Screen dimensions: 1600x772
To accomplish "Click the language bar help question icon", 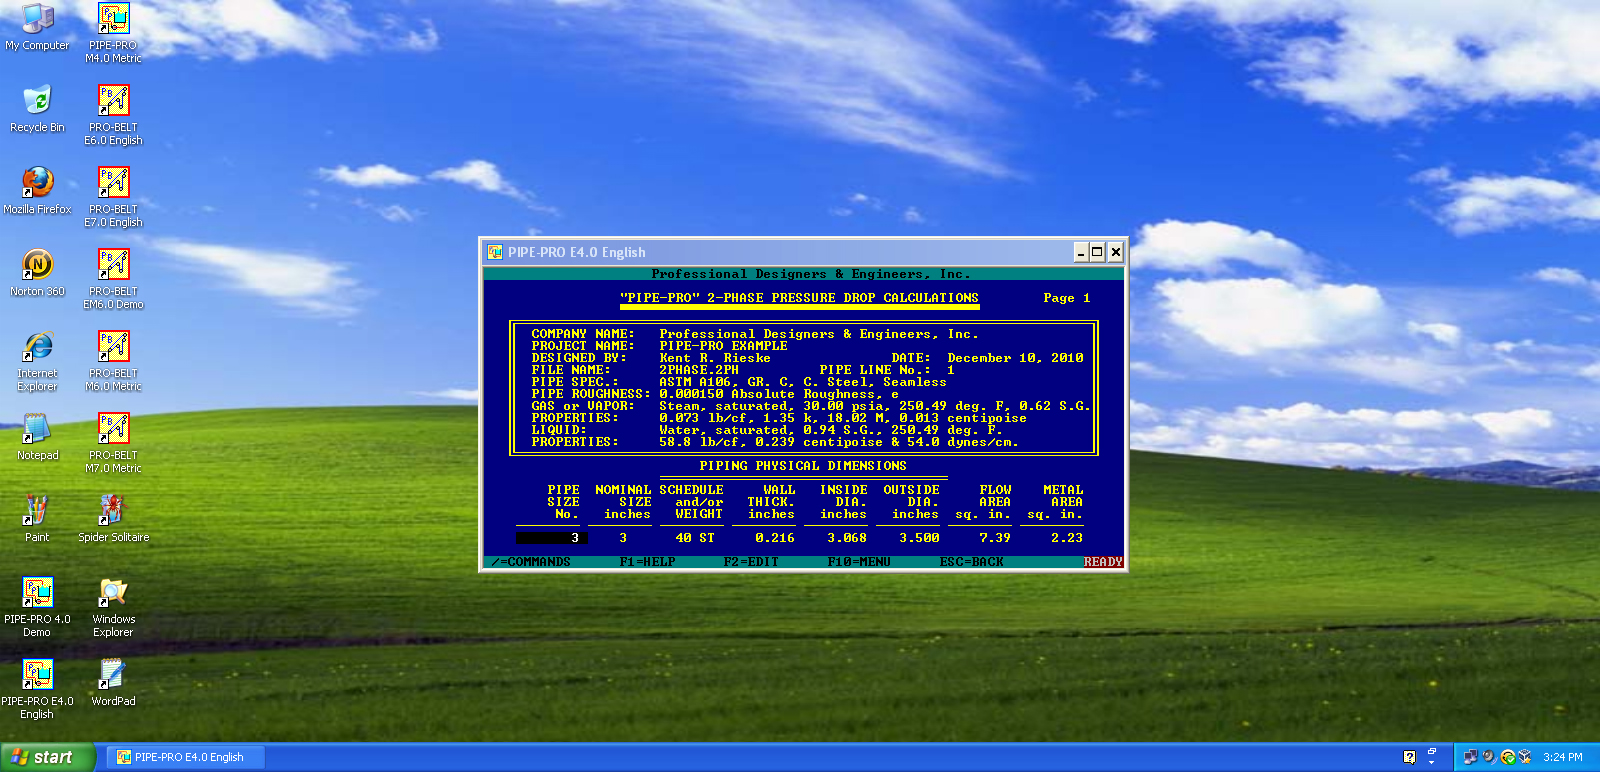I will (x=1409, y=757).
